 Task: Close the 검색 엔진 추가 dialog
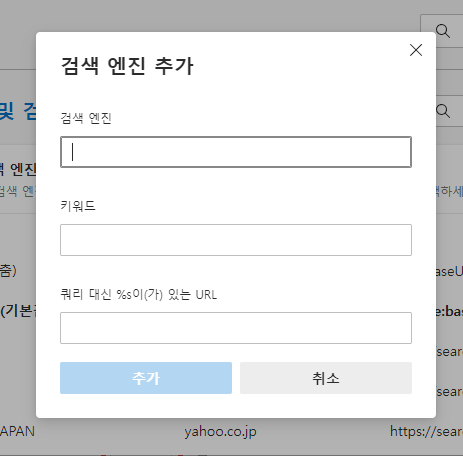point(416,50)
